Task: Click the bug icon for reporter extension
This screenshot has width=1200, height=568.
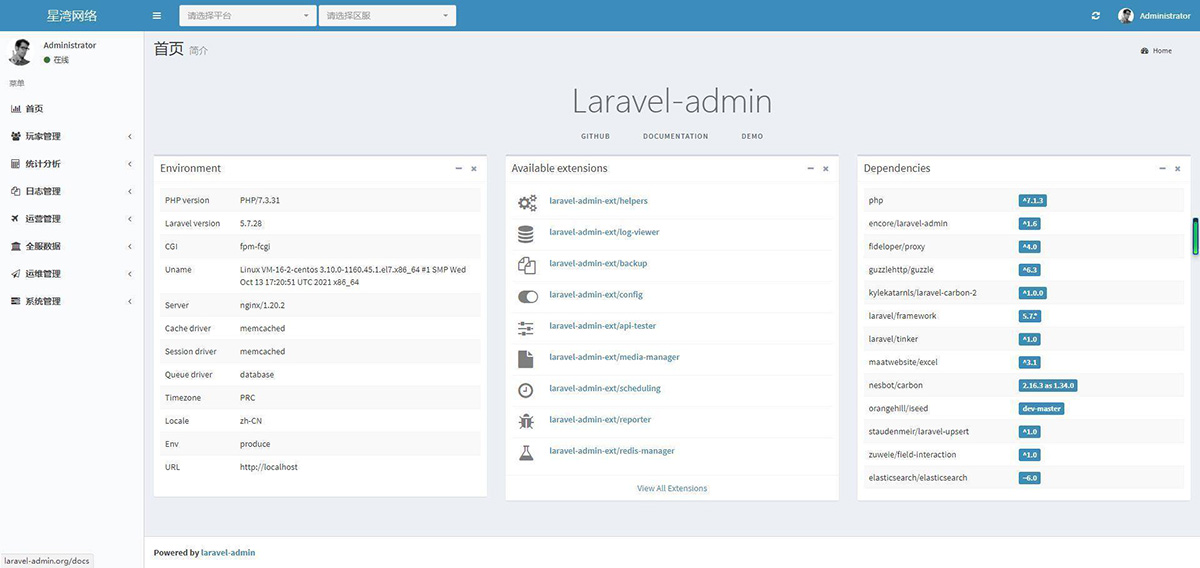Action: [x=526, y=421]
